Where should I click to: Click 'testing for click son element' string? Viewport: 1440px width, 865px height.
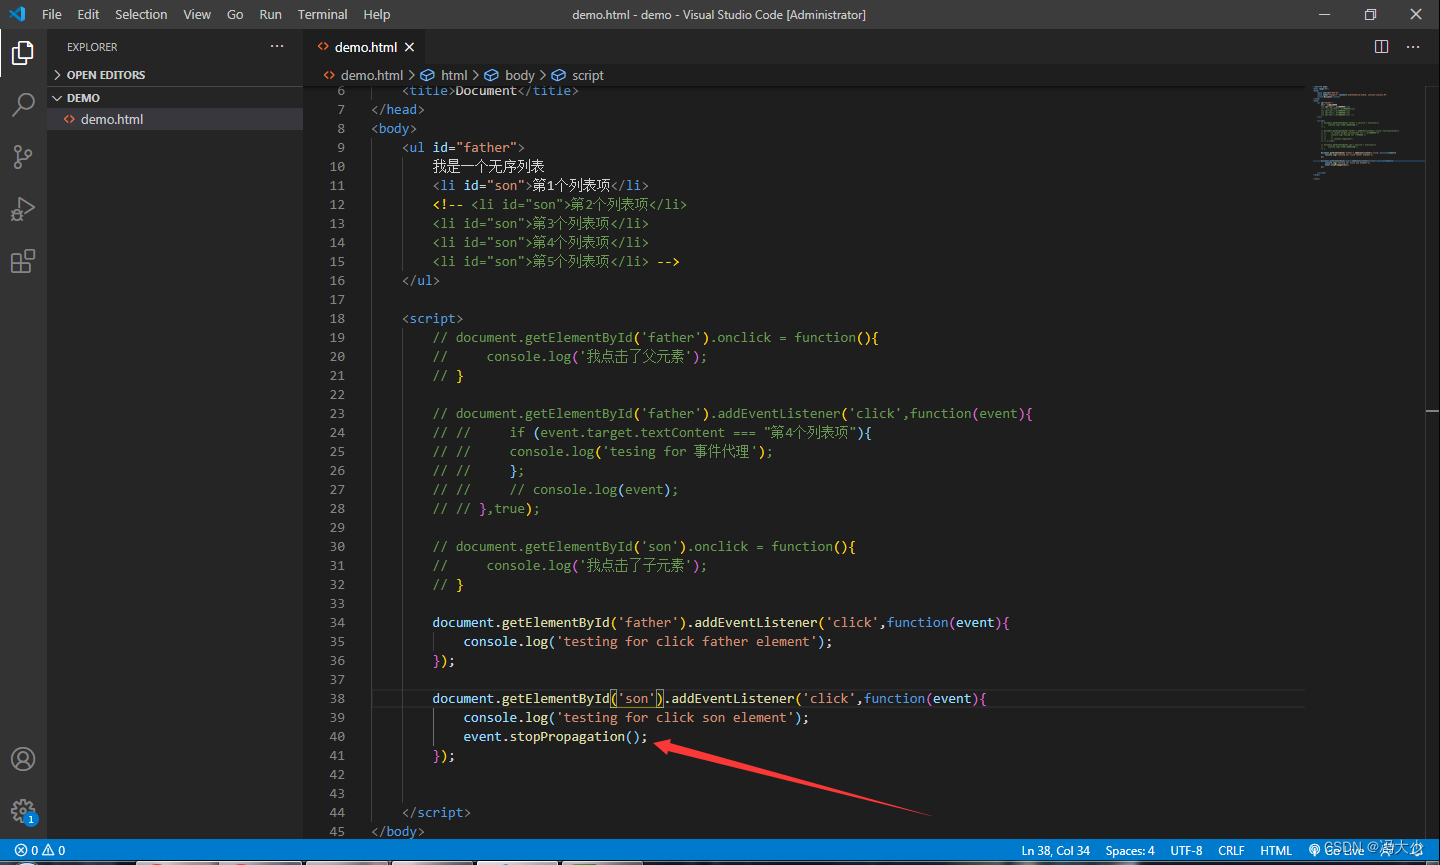pyautogui.click(x=675, y=718)
